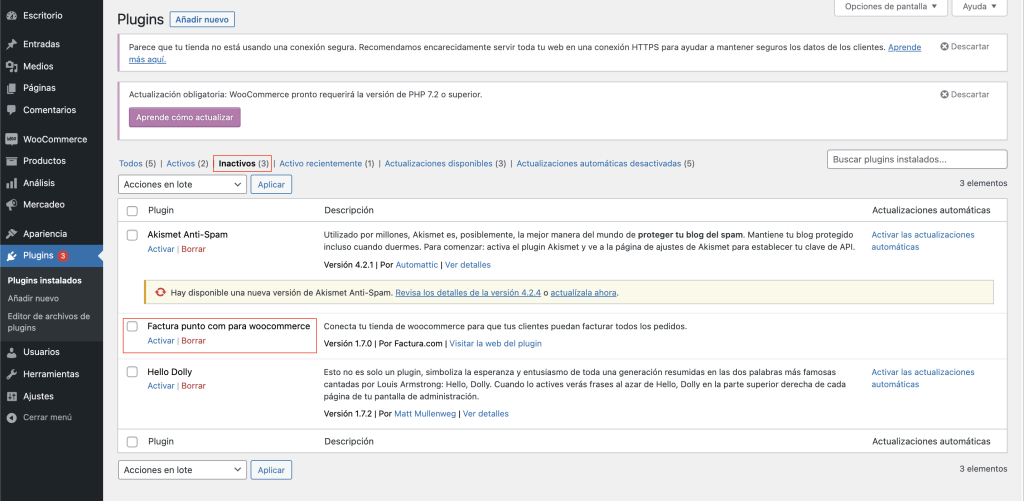Screen dimensions: 1024x501
Task: Click the Akismet update refresh icon
Action: point(160,293)
